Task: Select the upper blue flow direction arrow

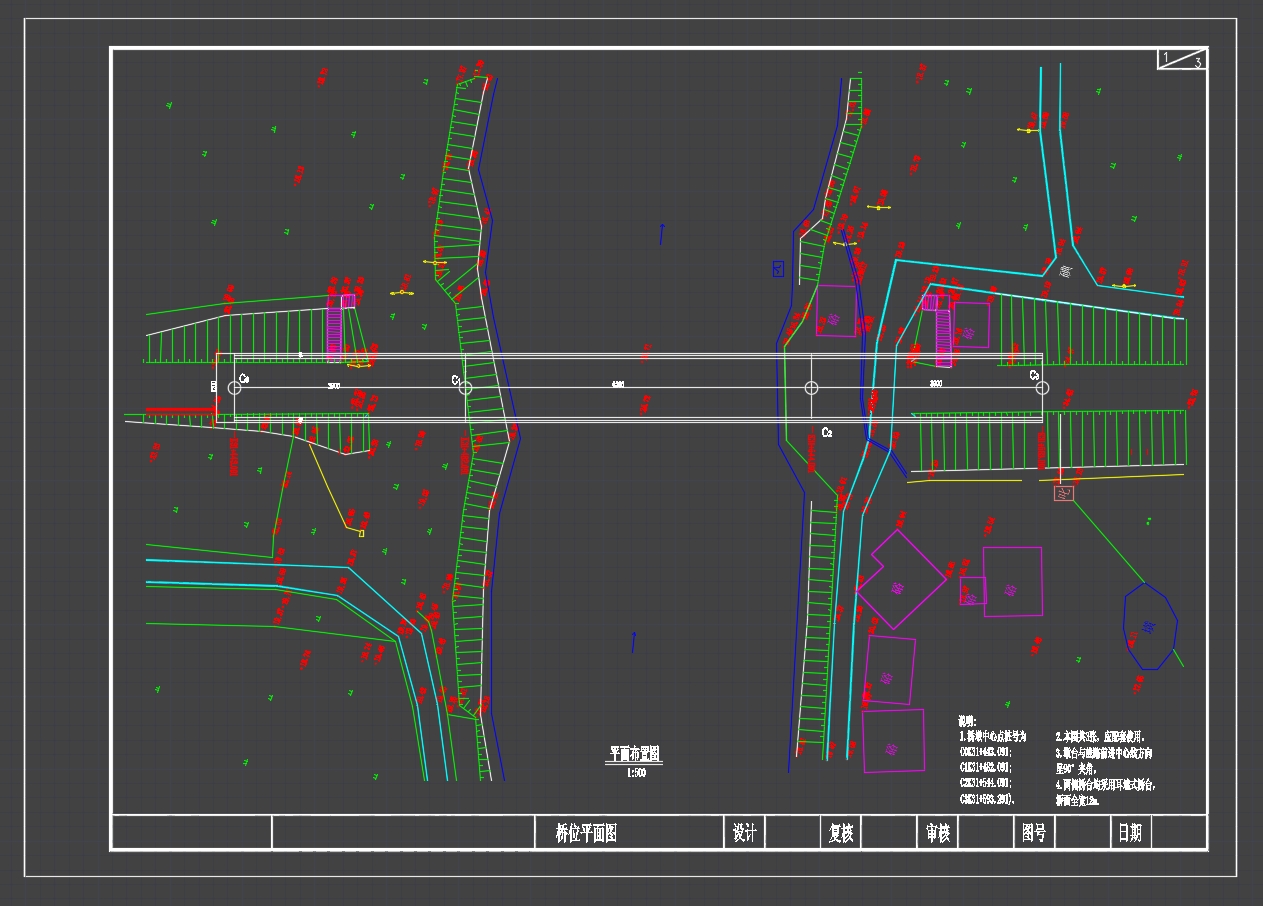Action: 661,234
